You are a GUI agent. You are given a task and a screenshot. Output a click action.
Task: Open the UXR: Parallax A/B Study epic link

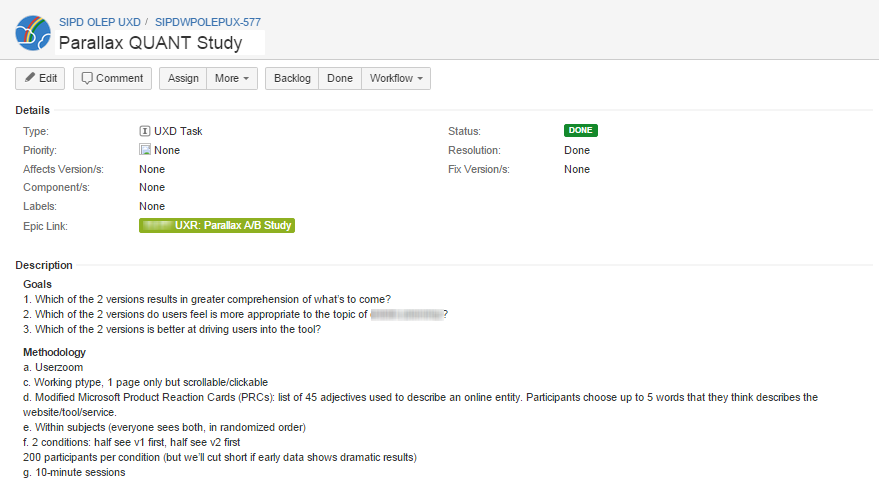(217, 226)
